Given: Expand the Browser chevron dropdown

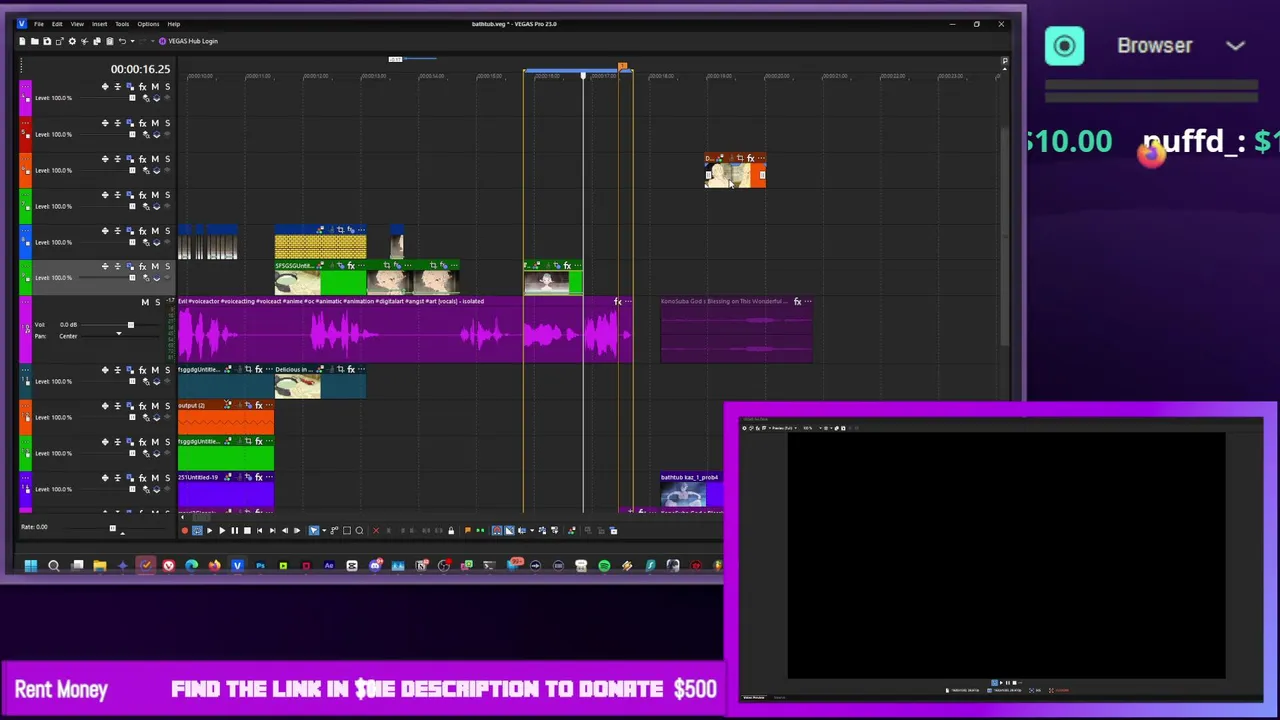Looking at the screenshot, I should pos(1235,46).
